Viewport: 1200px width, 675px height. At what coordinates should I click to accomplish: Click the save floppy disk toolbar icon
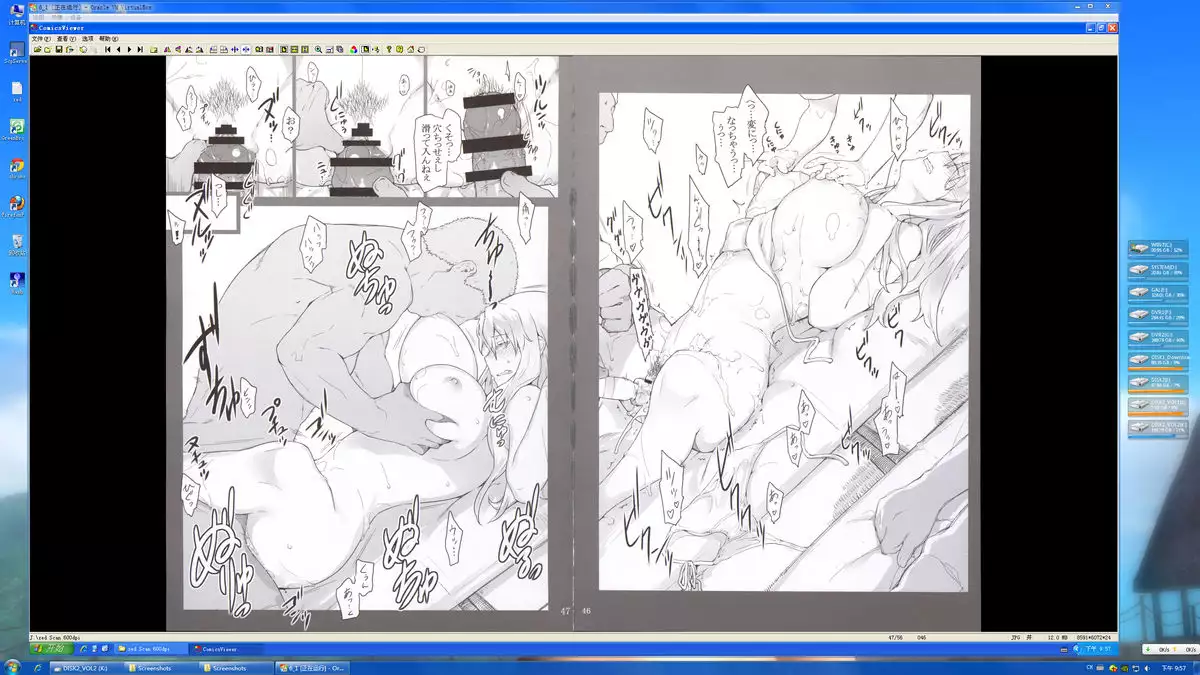pyautogui.click(x=59, y=48)
